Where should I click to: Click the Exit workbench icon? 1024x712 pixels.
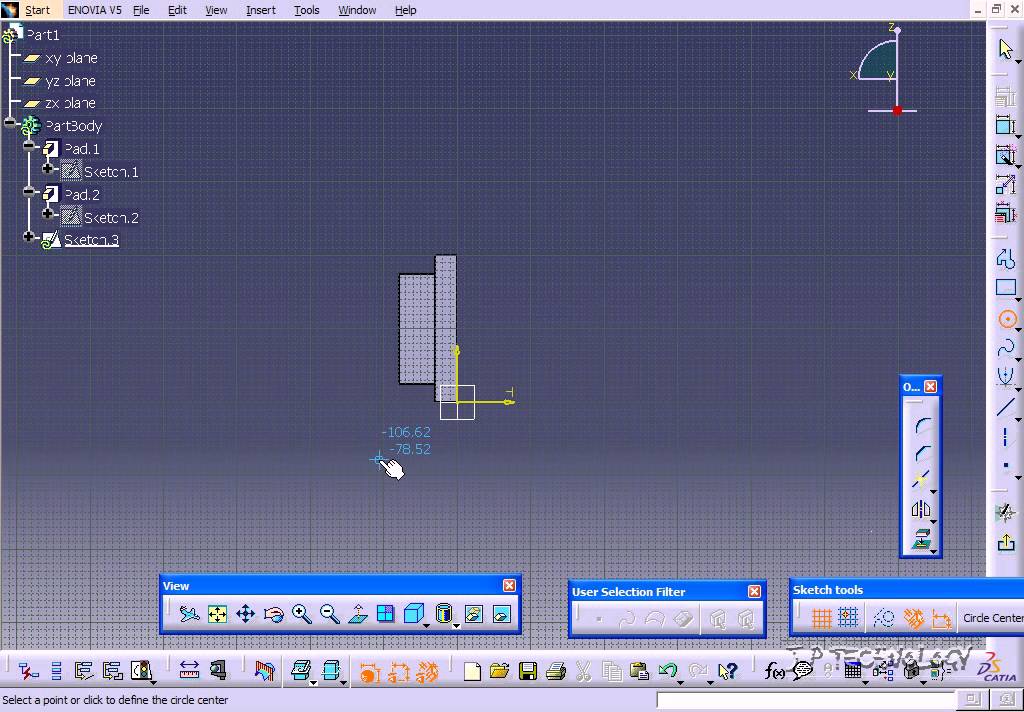pyautogui.click(x=1006, y=542)
